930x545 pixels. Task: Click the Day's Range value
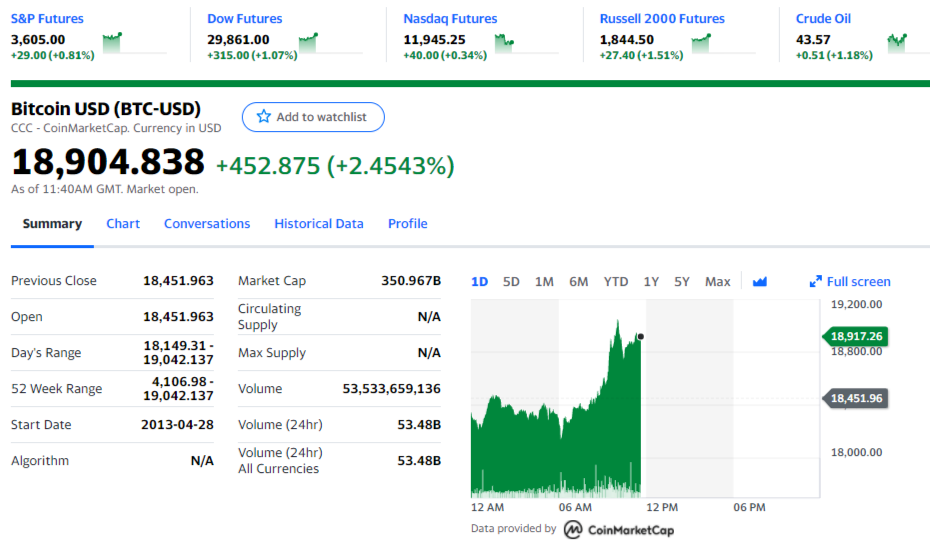[x=178, y=352]
